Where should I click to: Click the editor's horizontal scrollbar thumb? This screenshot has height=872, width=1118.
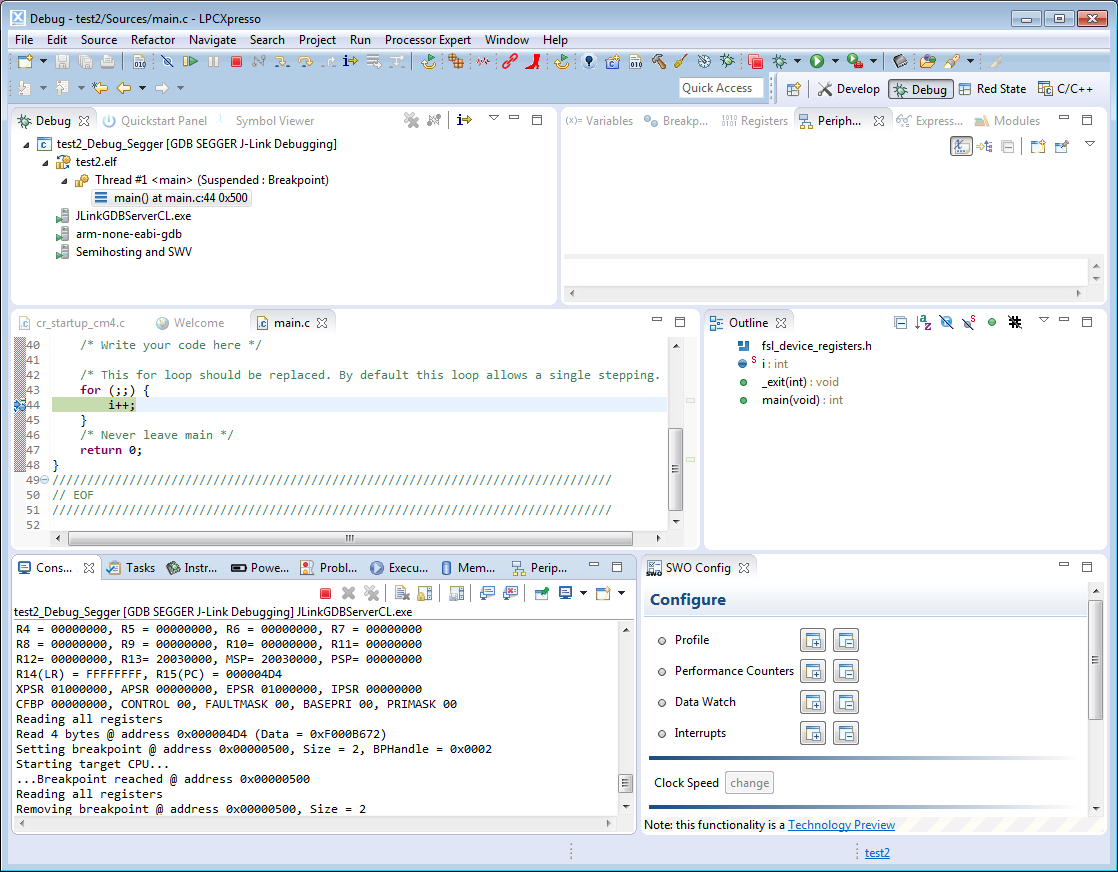348,538
